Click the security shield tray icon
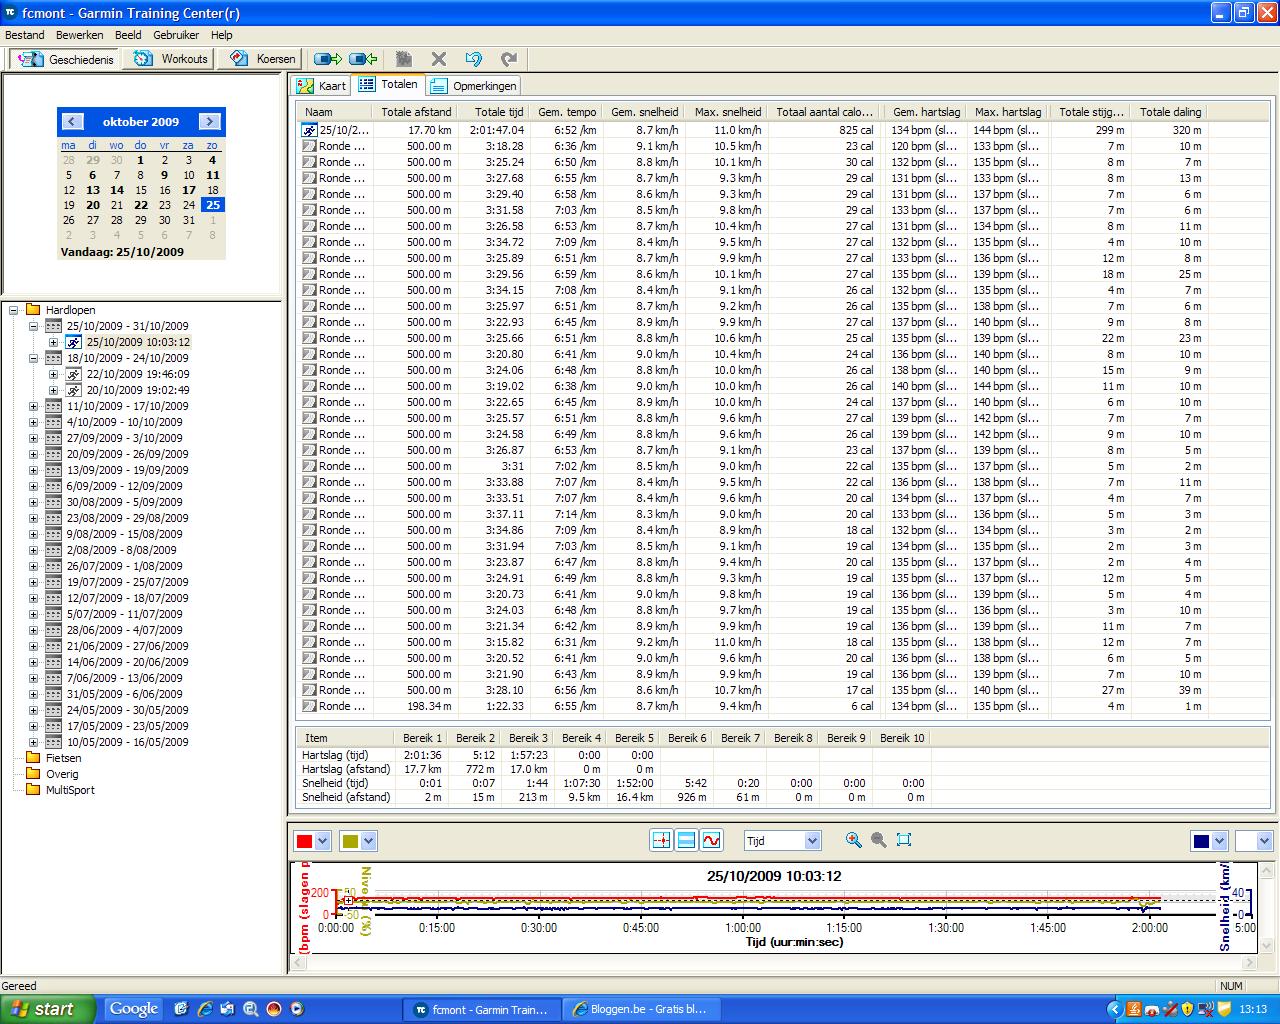Viewport: 1280px width, 1024px height. click(1187, 1009)
